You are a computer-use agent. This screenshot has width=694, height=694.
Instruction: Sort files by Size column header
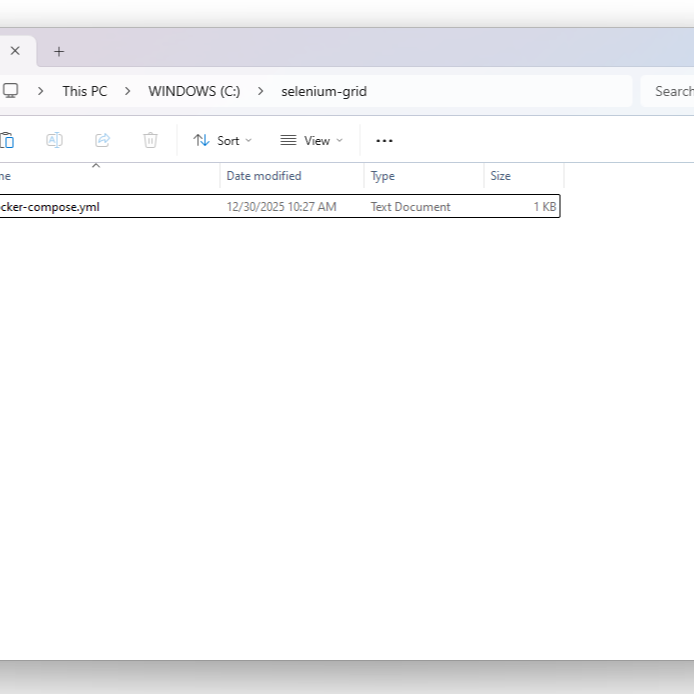(x=501, y=176)
